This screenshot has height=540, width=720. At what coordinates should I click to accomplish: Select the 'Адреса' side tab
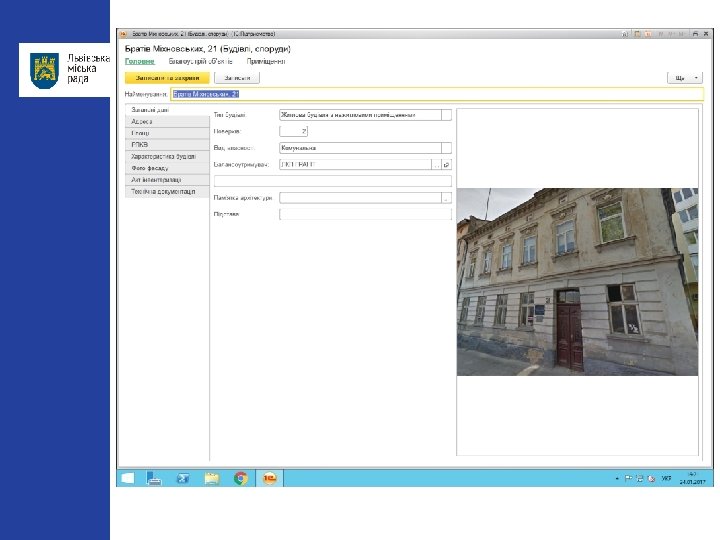click(x=167, y=122)
